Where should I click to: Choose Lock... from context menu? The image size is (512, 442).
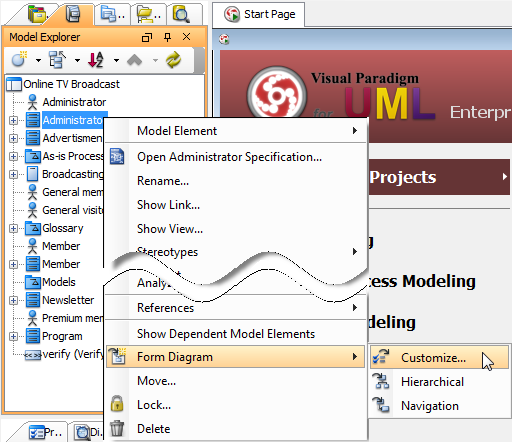tap(235, 405)
